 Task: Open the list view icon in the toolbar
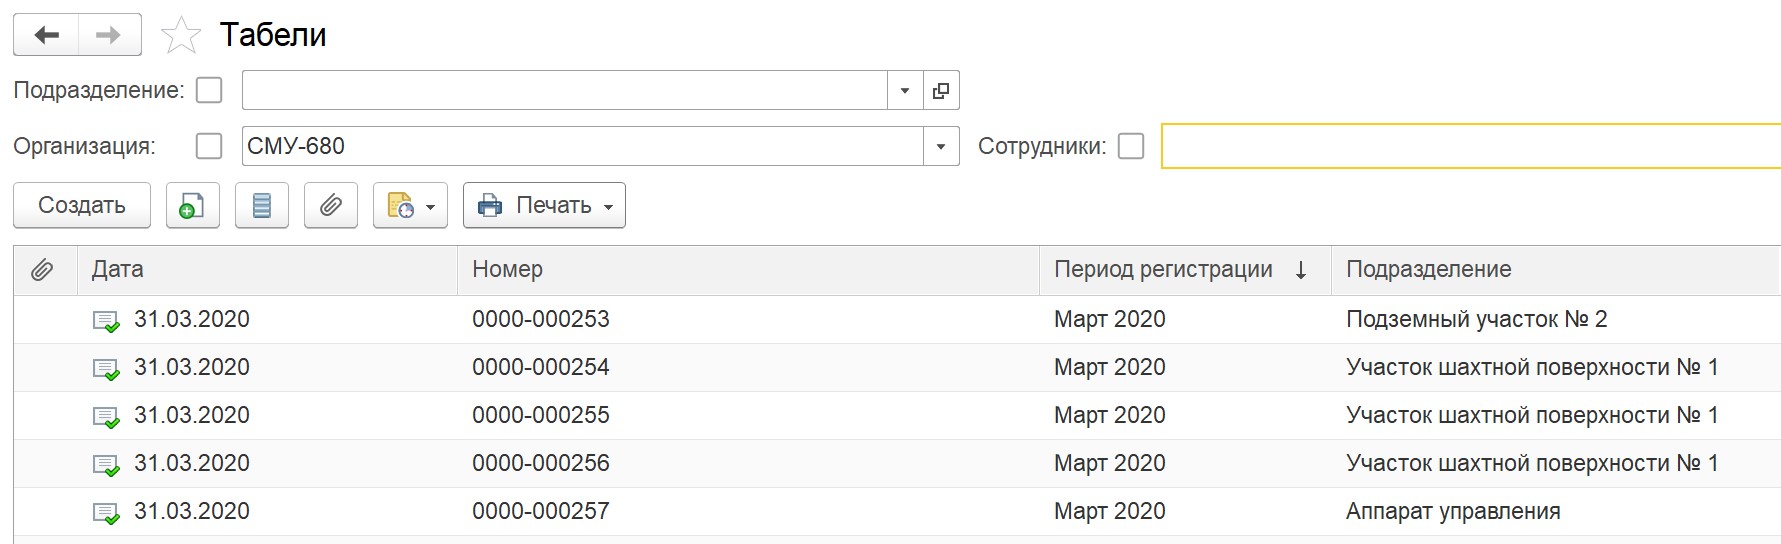pyautogui.click(x=262, y=205)
